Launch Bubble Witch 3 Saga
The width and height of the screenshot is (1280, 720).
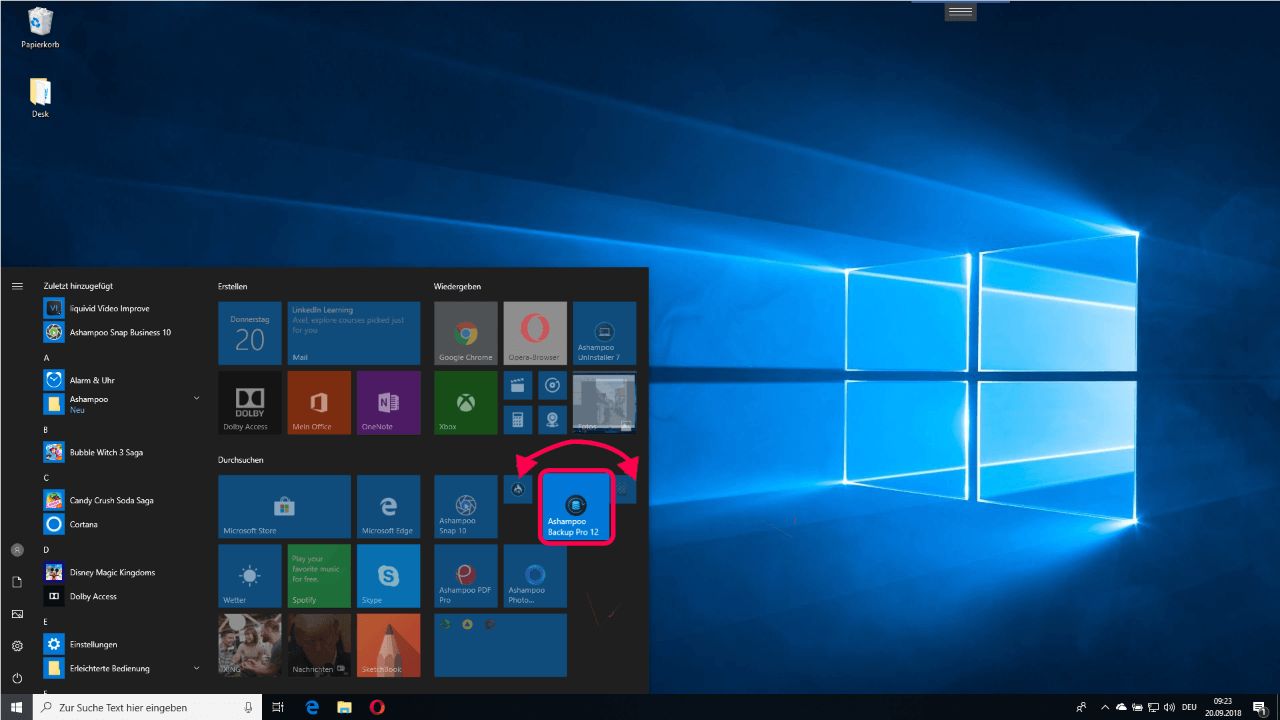click(123, 452)
